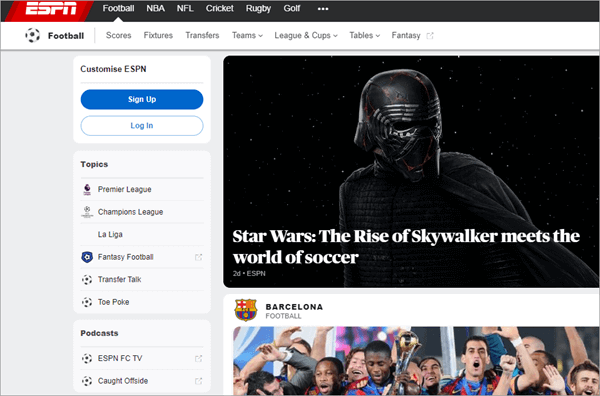Open the Champions League topic
Image resolution: width=600 pixels, height=396 pixels.
pos(142,212)
